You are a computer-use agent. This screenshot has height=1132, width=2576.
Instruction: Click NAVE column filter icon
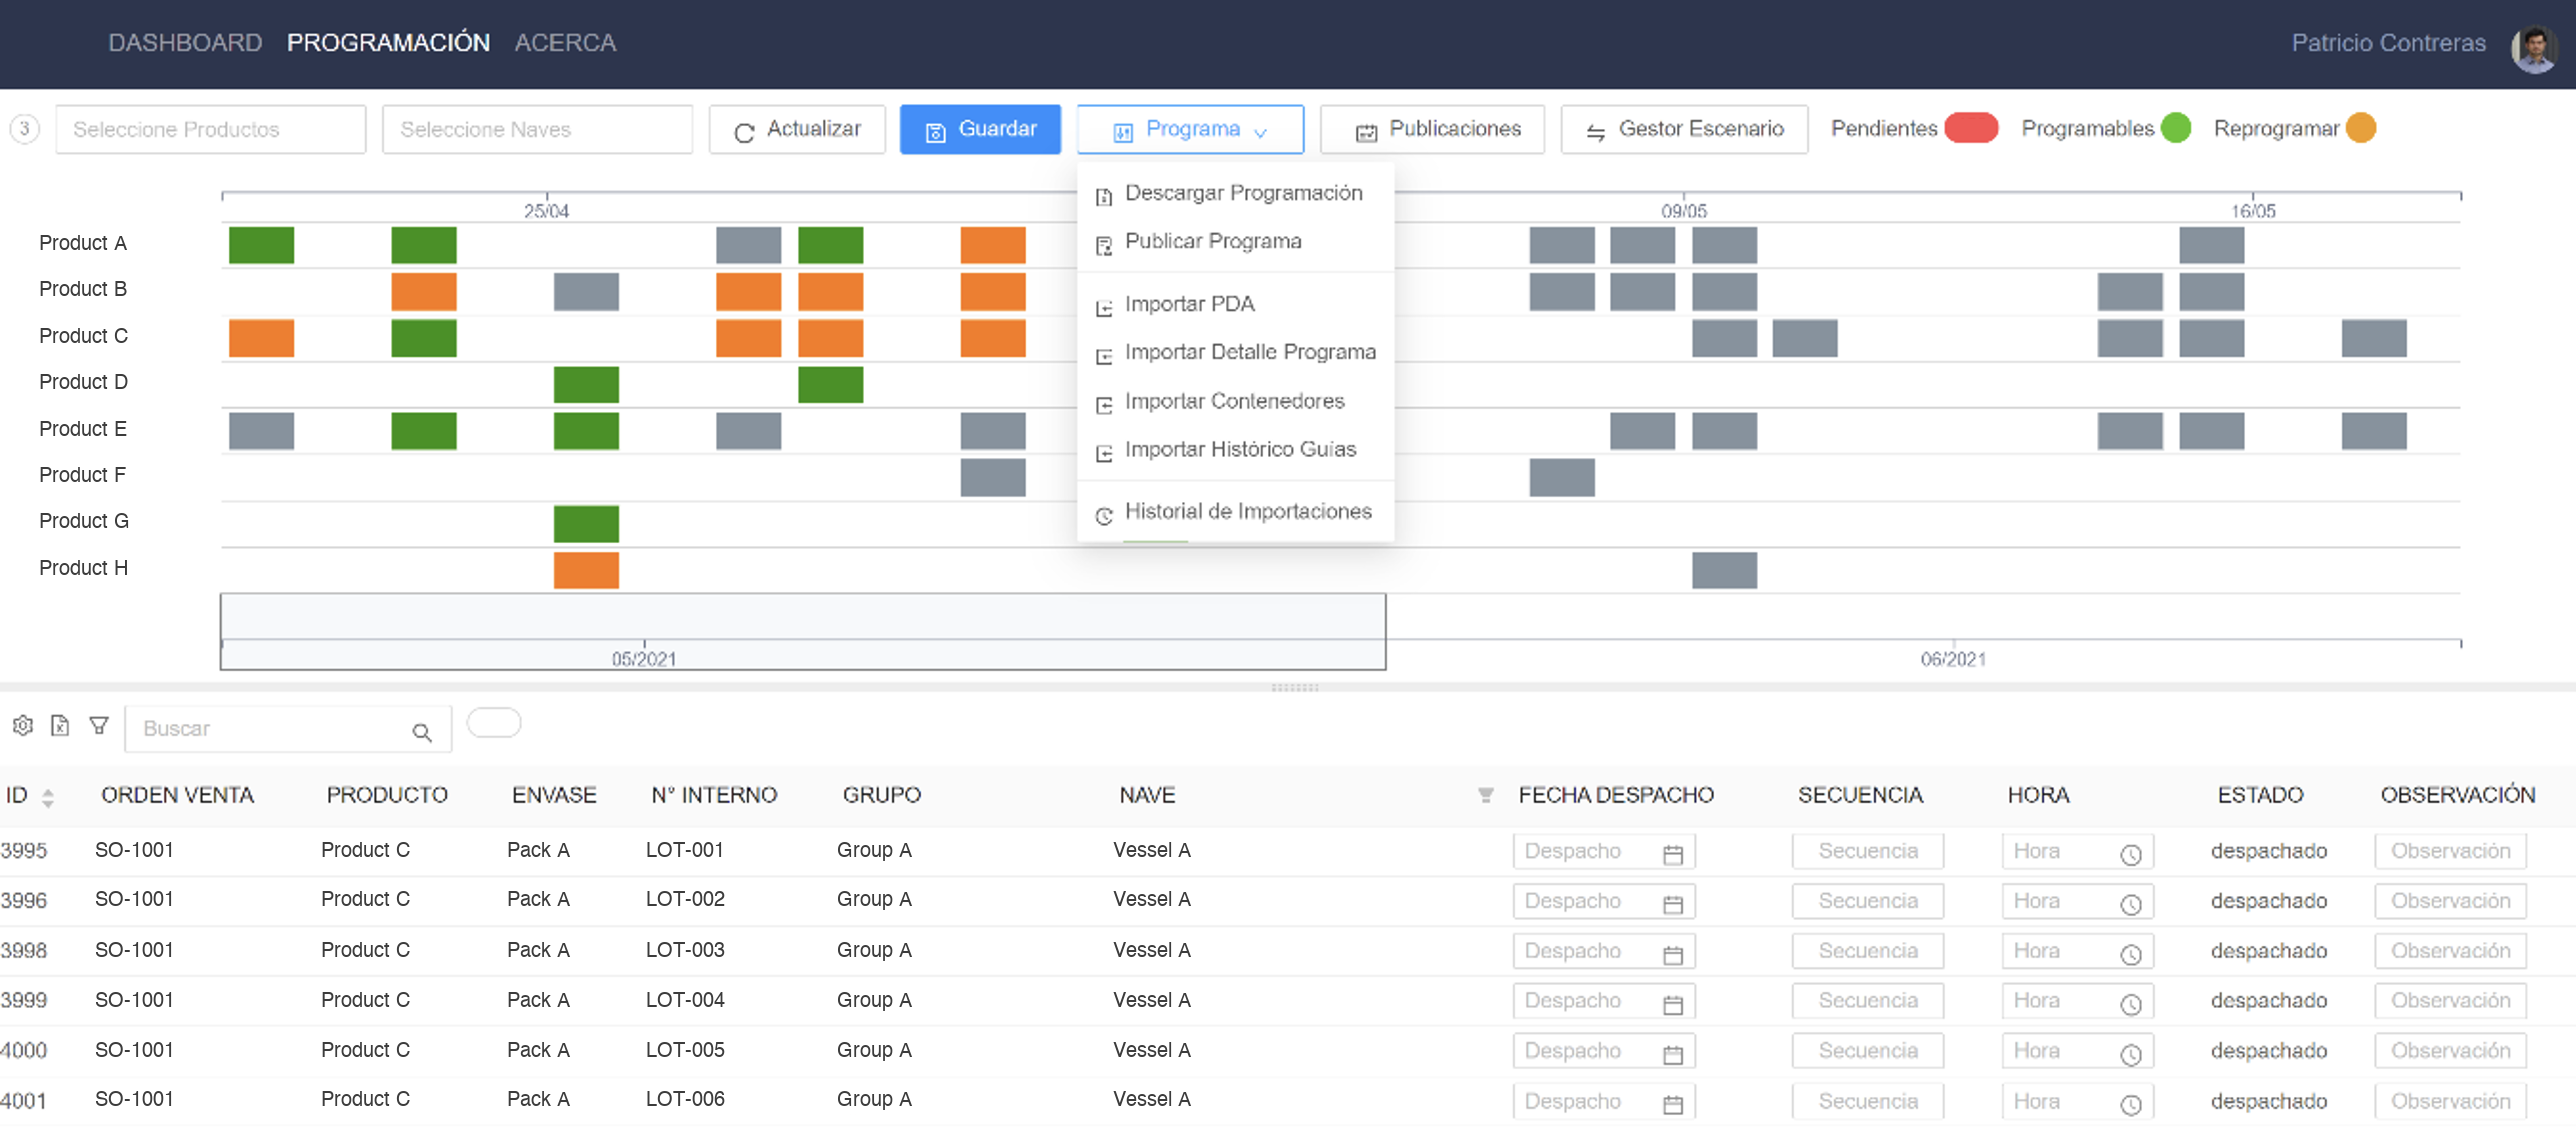pos(1485,795)
